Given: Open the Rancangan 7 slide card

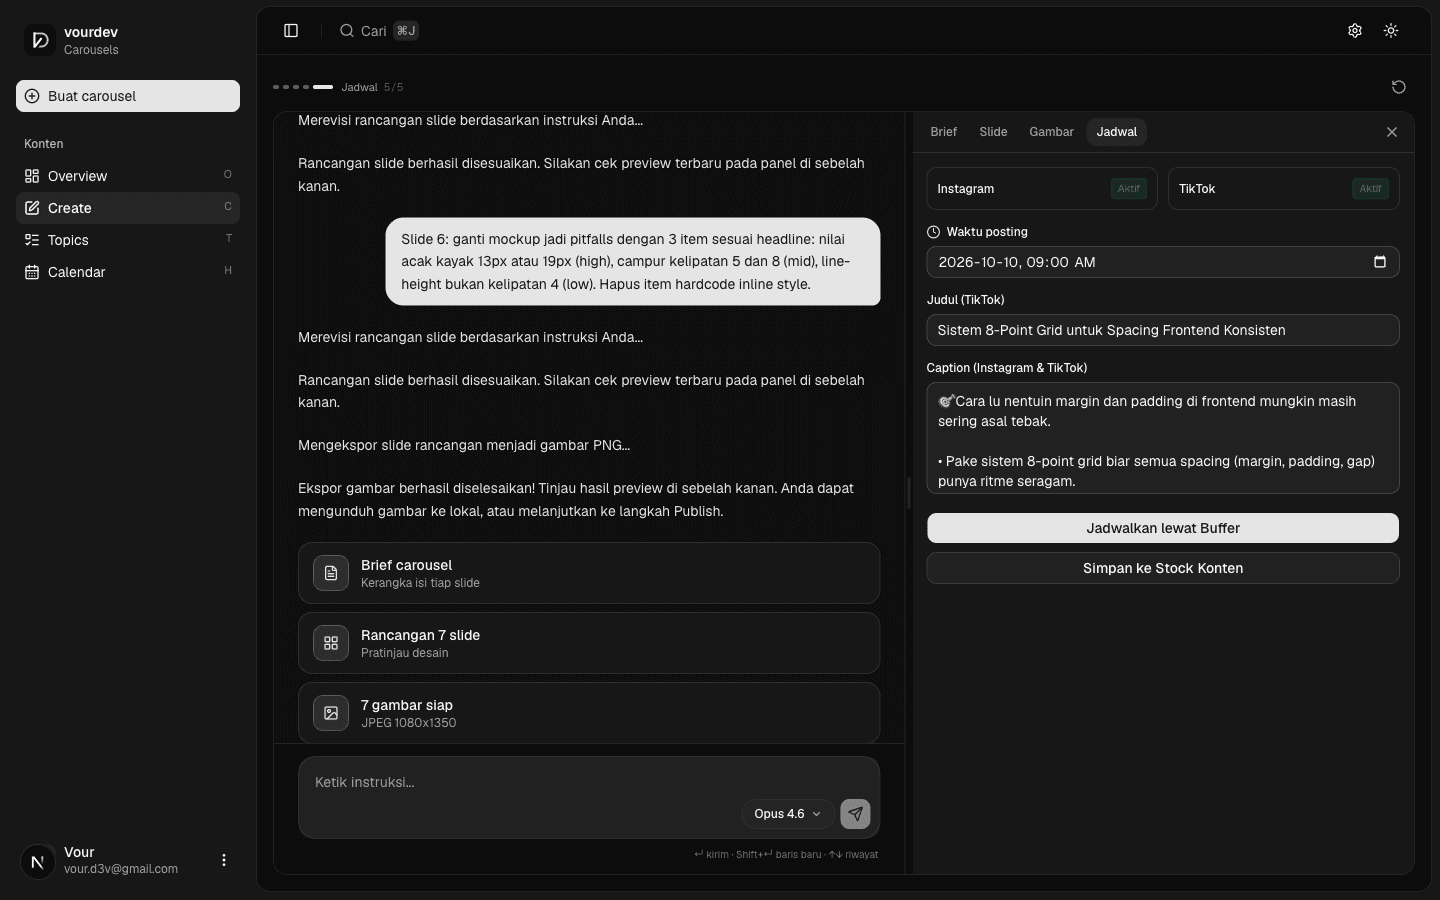Looking at the screenshot, I should coord(589,643).
